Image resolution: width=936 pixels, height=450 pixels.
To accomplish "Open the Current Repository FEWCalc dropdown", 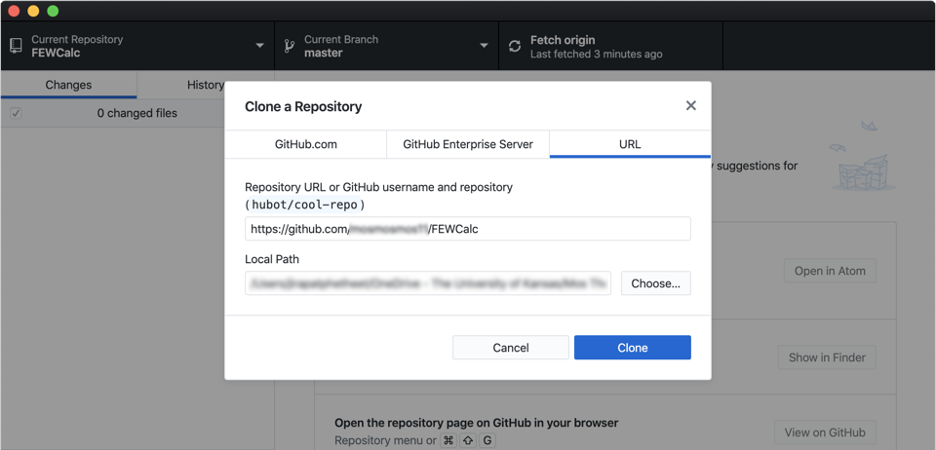I will 137,46.
